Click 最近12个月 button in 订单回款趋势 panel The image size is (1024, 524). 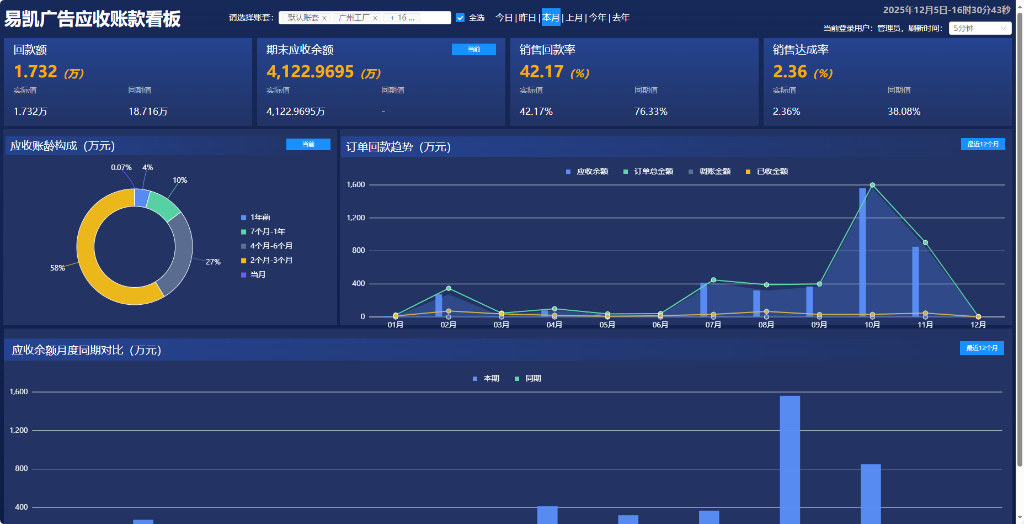[x=982, y=144]
